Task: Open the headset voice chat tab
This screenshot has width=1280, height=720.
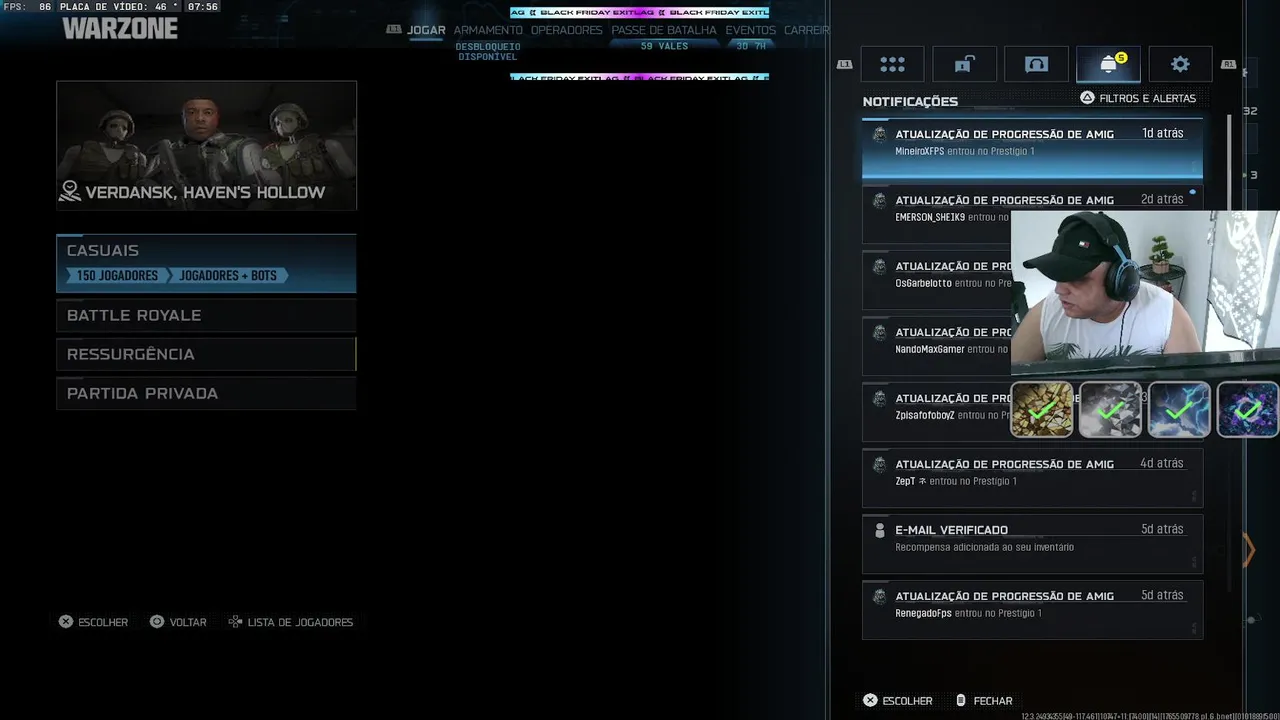Action: (x=1036, y=64)
